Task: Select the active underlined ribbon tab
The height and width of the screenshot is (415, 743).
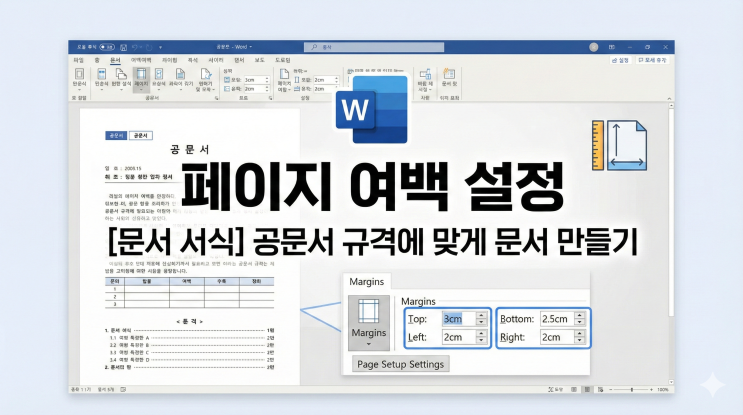Action: coord(115,60)
